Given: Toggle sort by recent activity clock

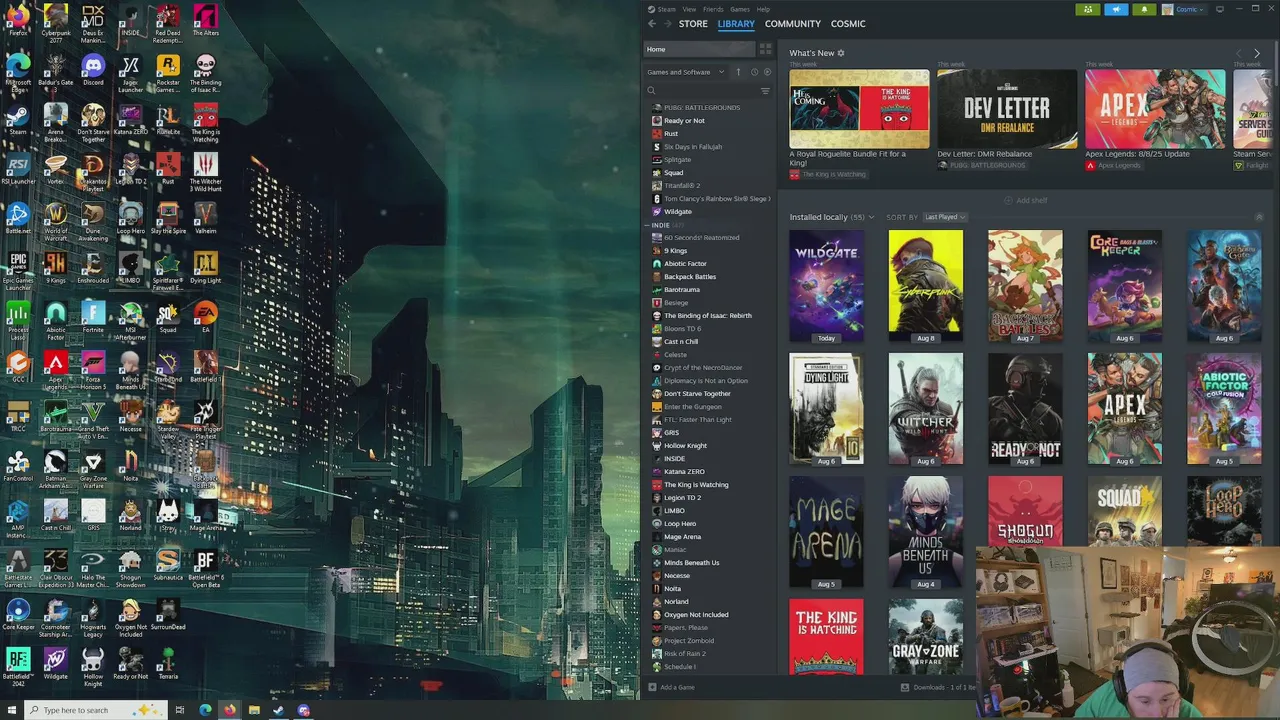Looking at the screenshot, I should [x=754, y=72].
